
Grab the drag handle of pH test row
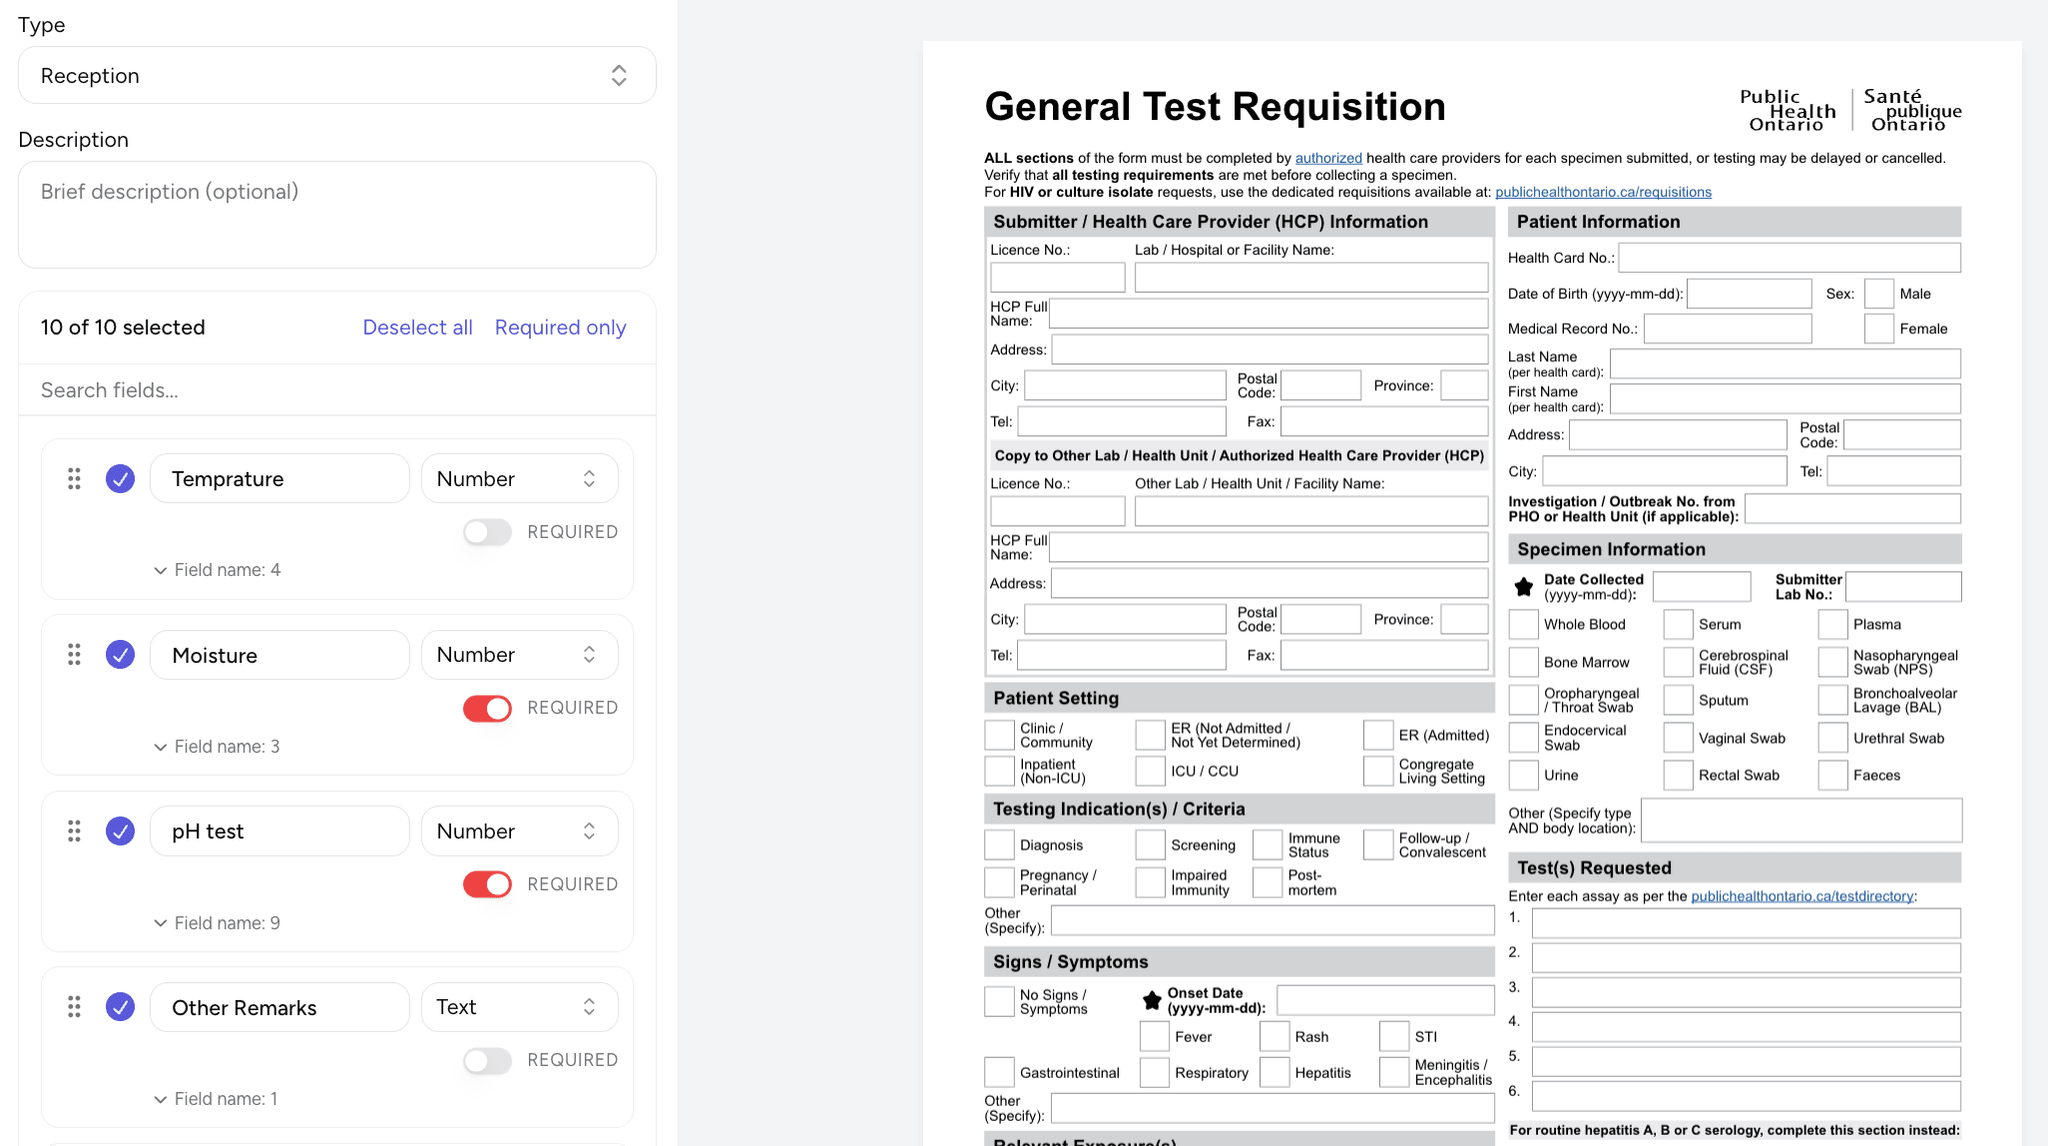pyautogui.click(x=74, y=831)
